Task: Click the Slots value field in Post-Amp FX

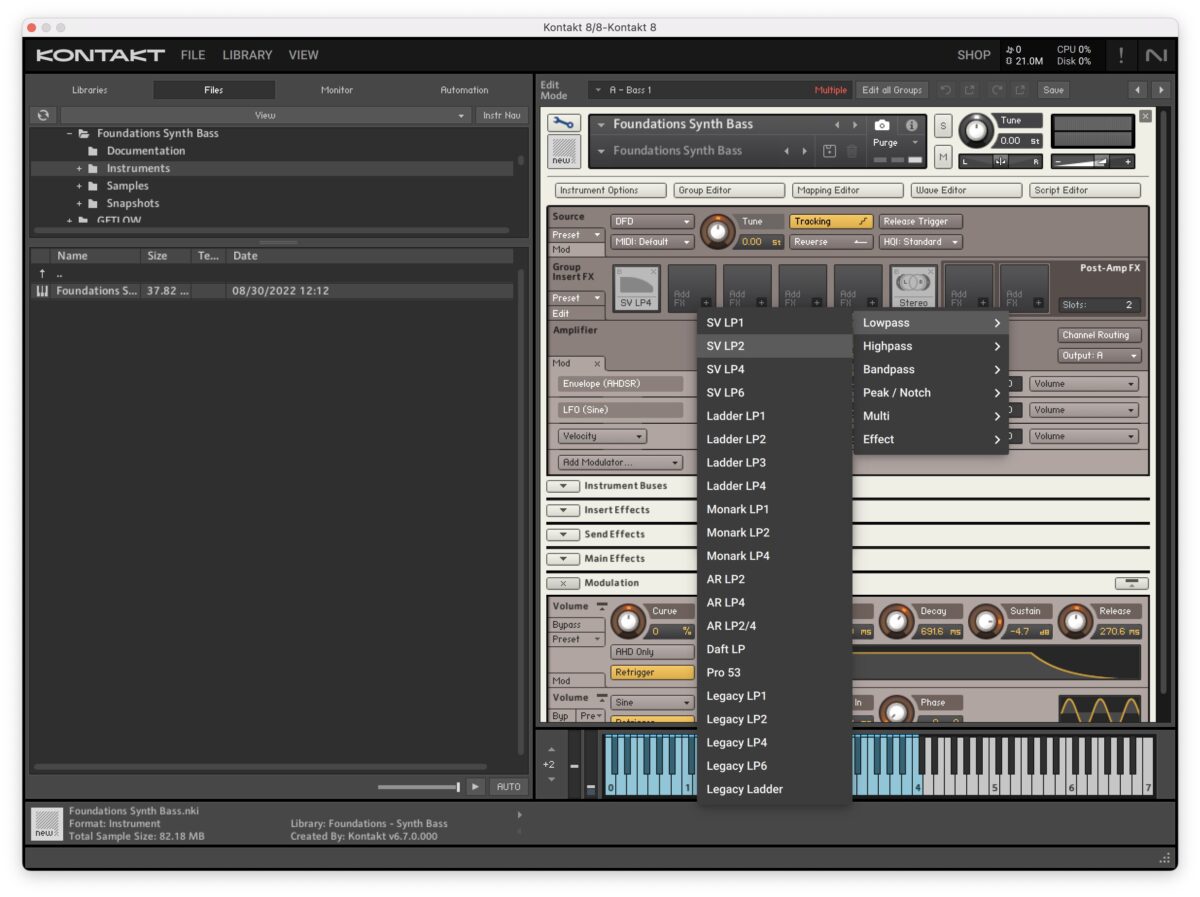Action: click(1100, 305)
